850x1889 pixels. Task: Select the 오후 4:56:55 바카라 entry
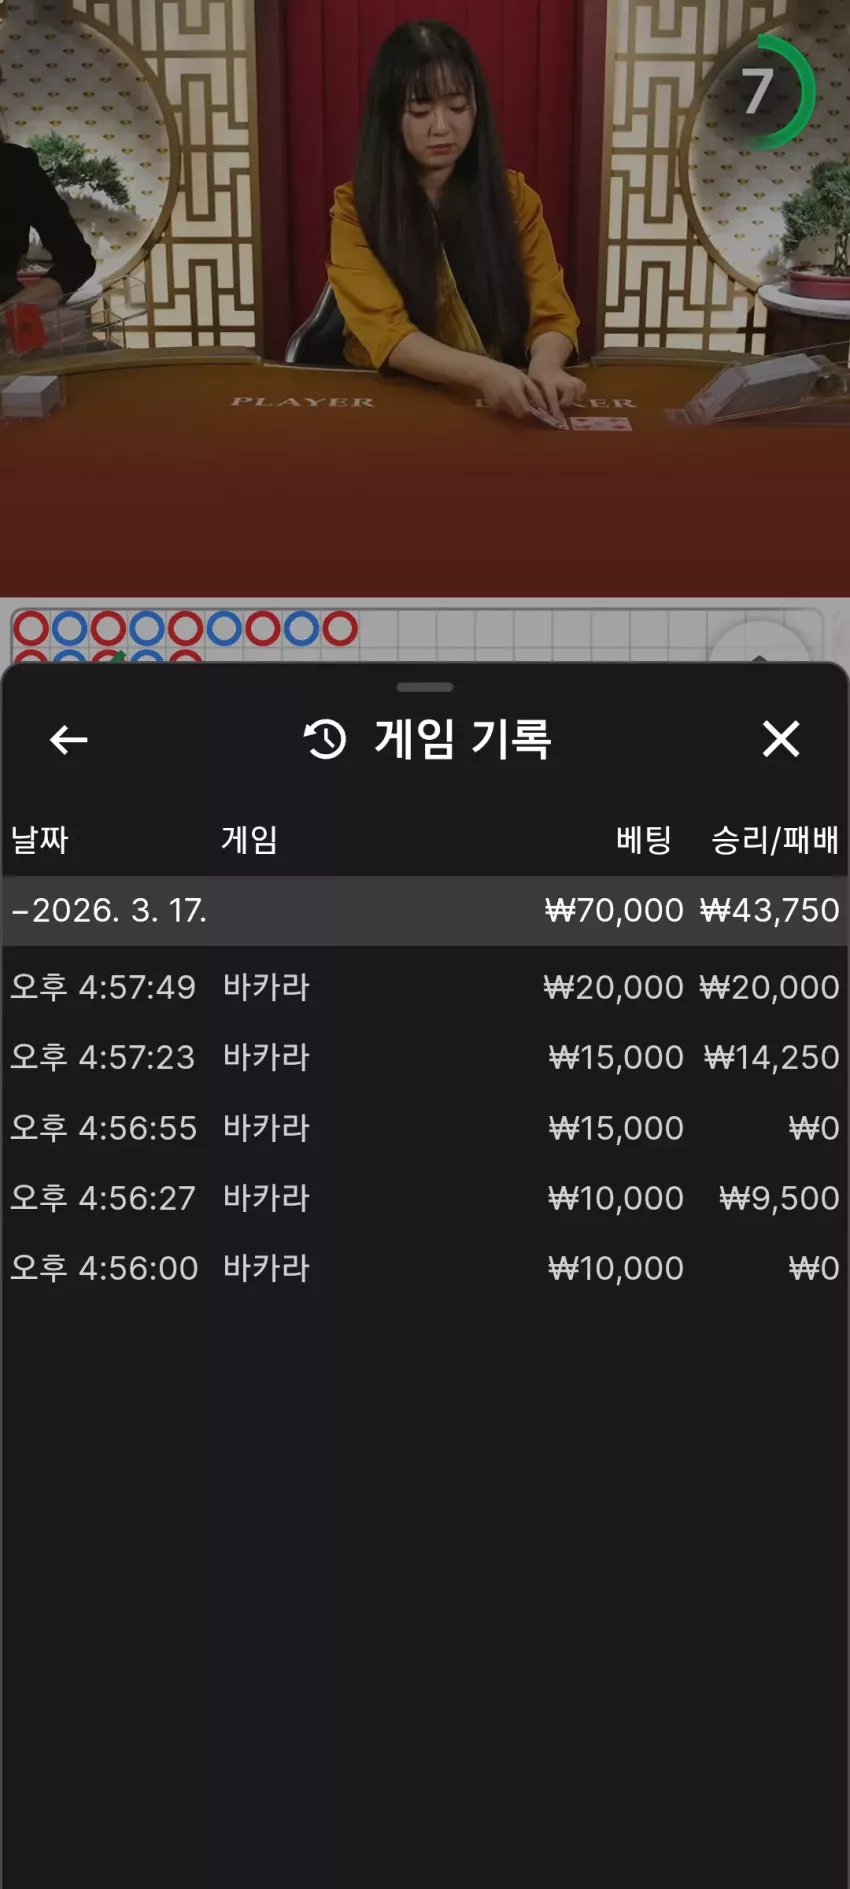425,1129
